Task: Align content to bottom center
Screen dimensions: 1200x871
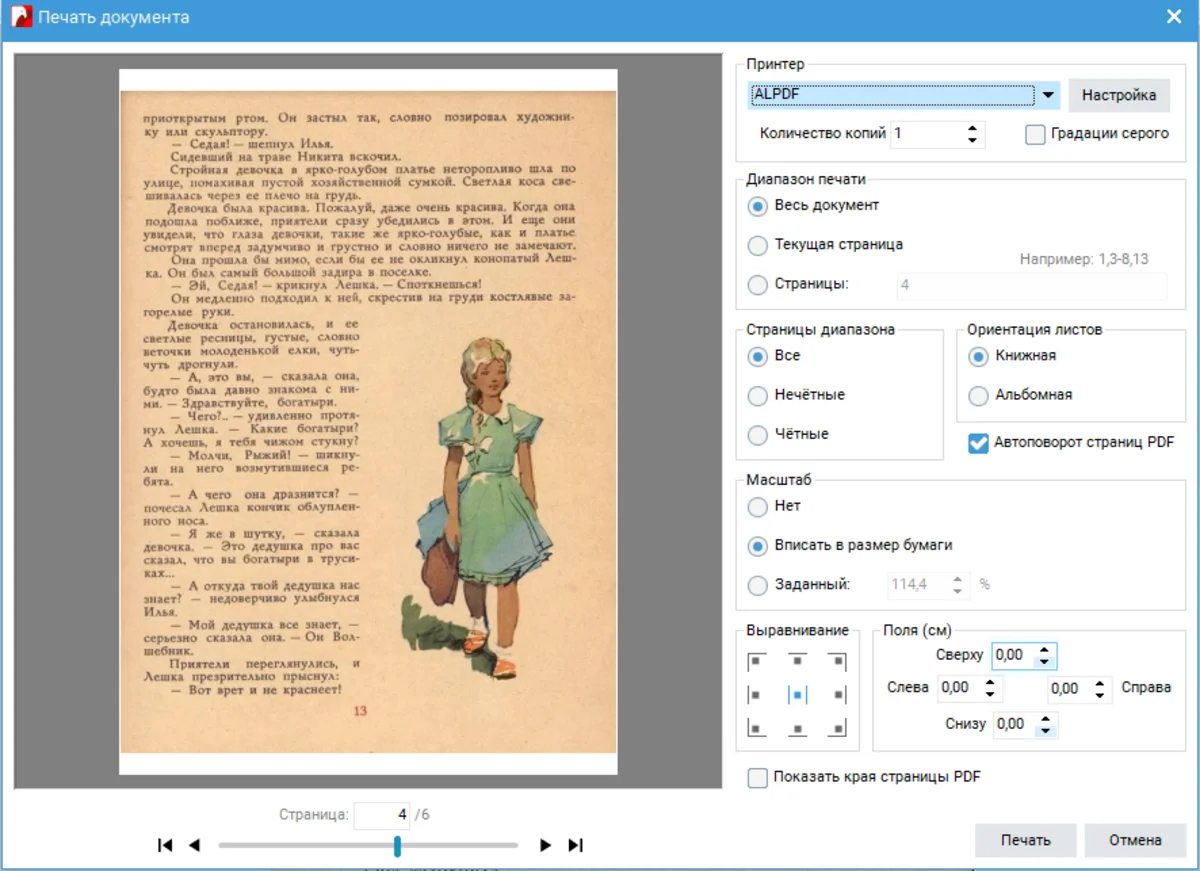Action: pos(797,728)
